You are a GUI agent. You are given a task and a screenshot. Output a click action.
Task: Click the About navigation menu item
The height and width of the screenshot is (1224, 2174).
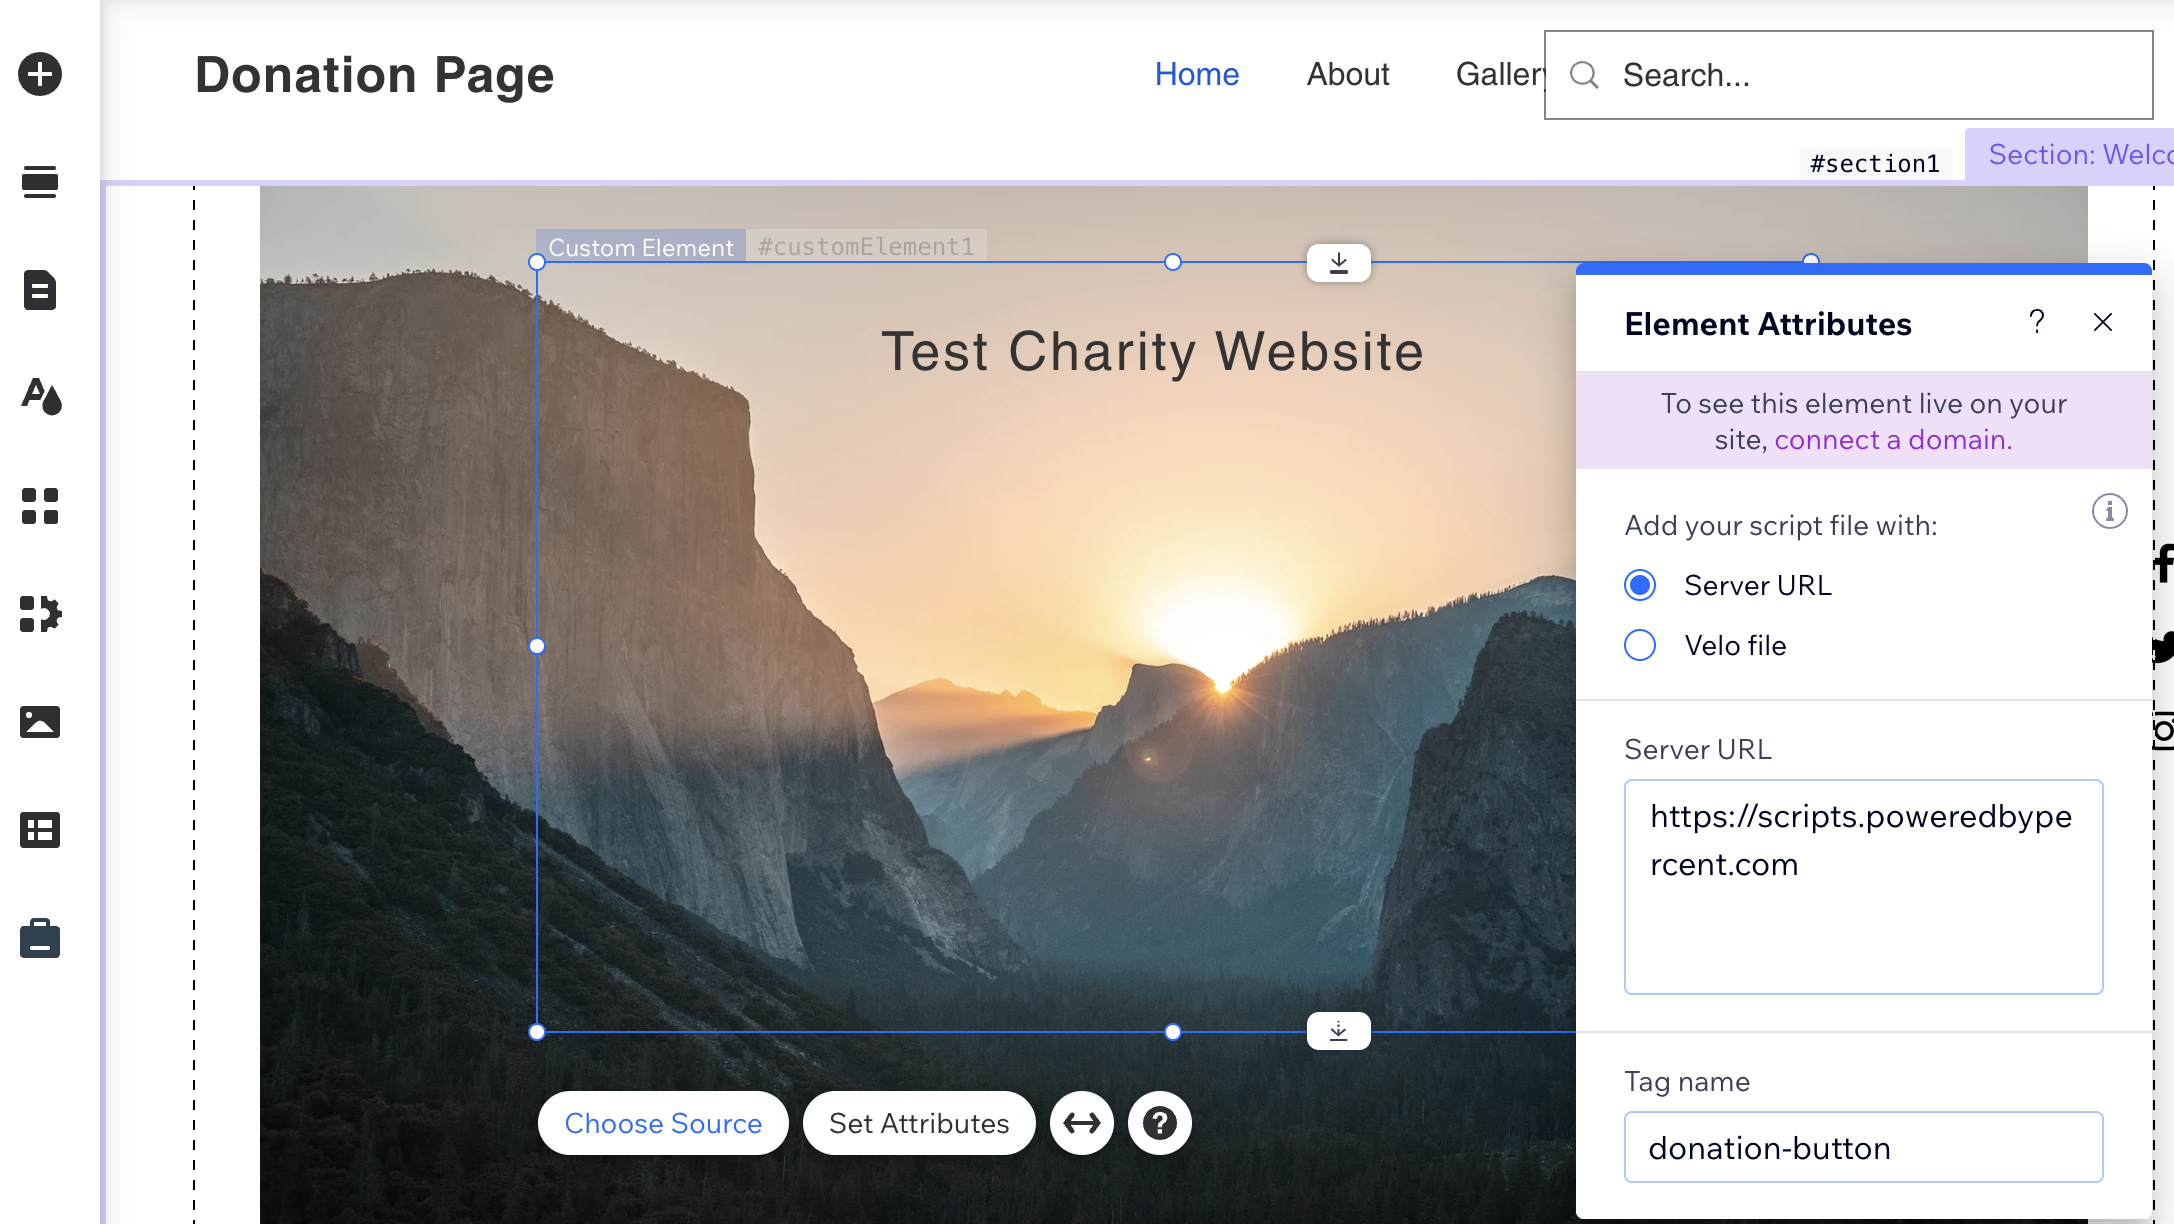point(1347,74)
